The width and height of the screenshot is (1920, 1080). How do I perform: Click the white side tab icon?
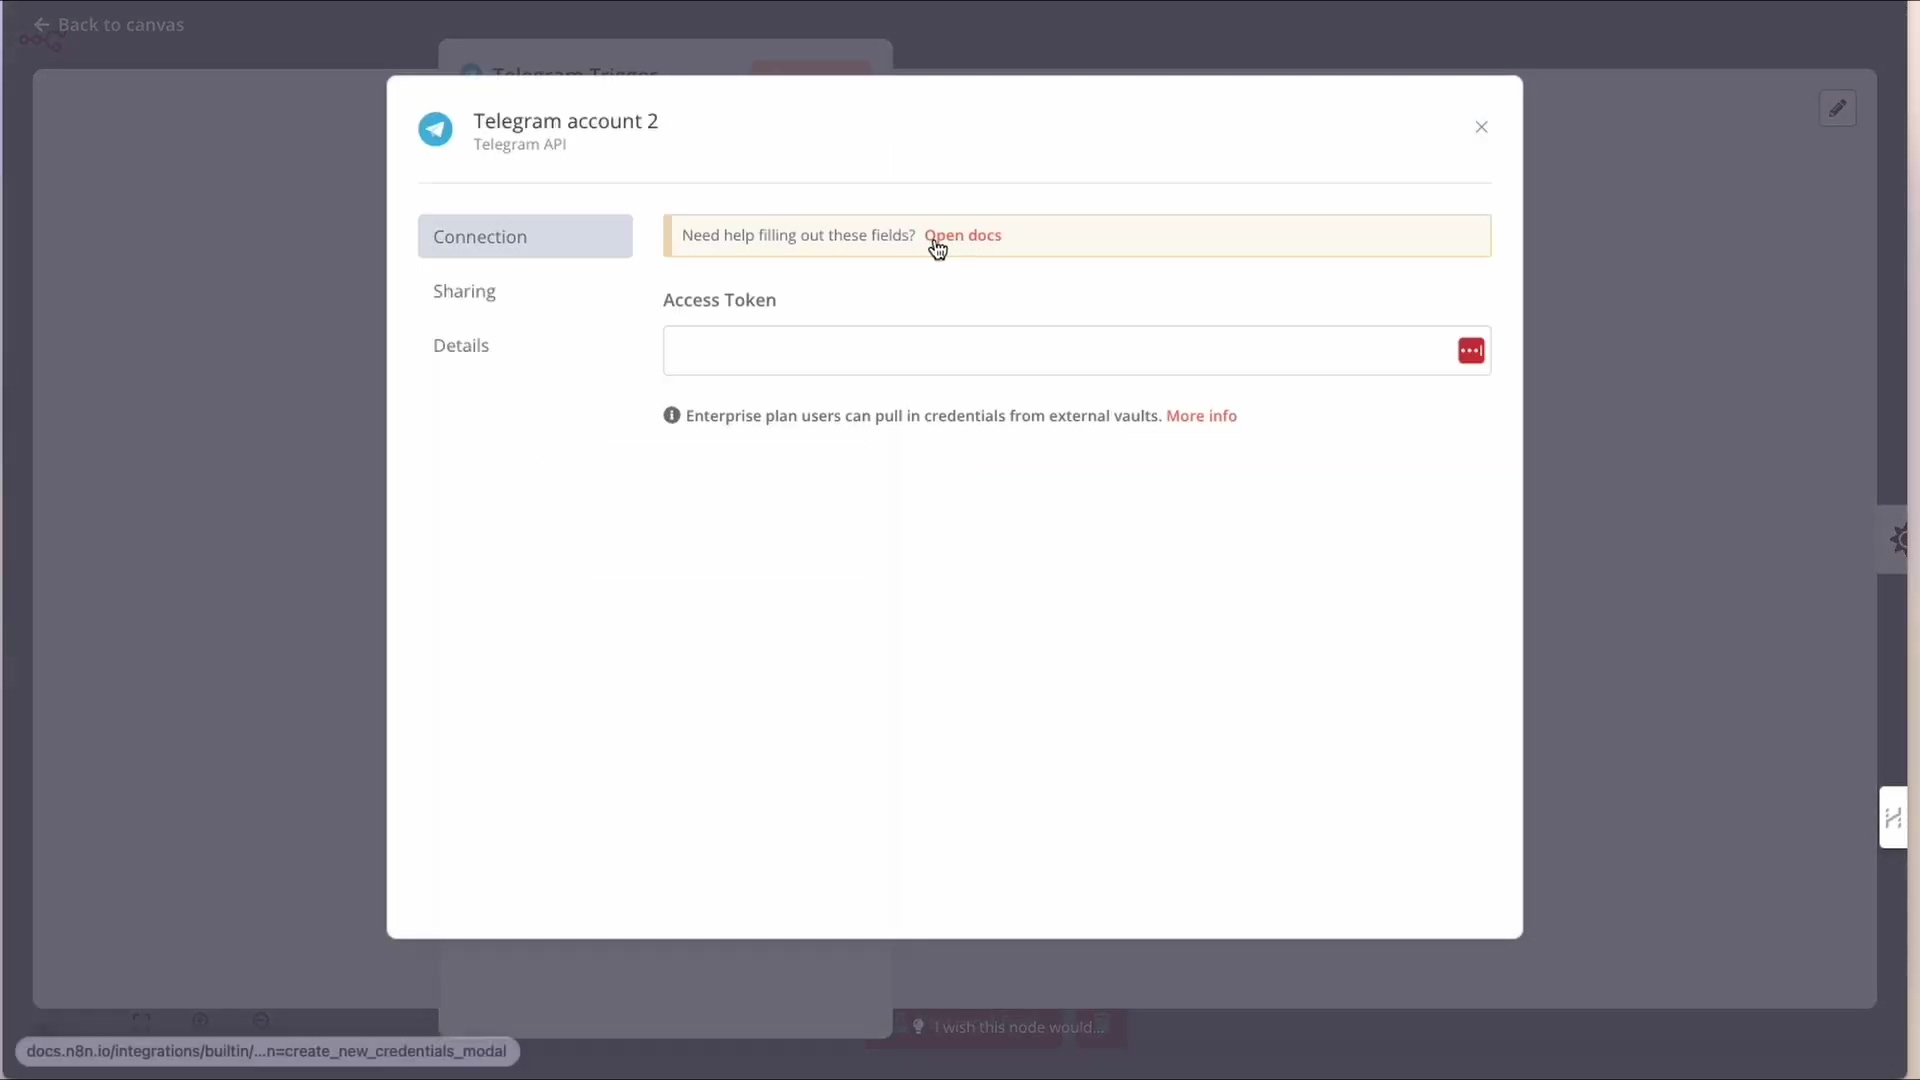(x=1892, y=818)
